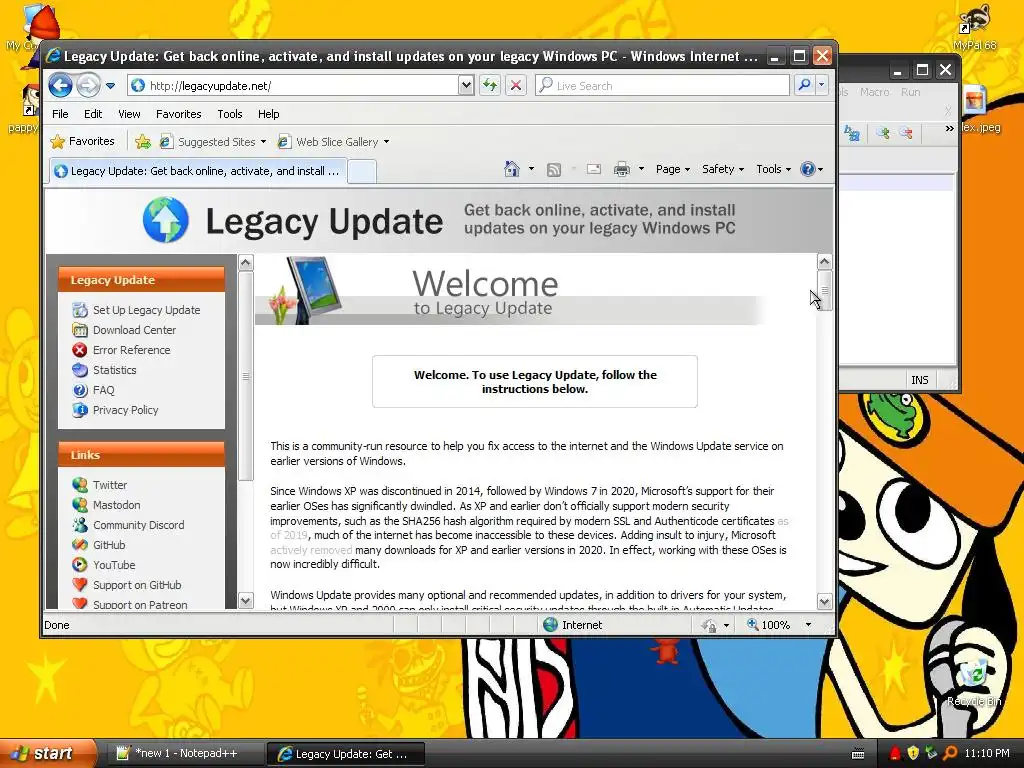
Task: Click Add to Favorites Bar star icon
Action: 142,142
